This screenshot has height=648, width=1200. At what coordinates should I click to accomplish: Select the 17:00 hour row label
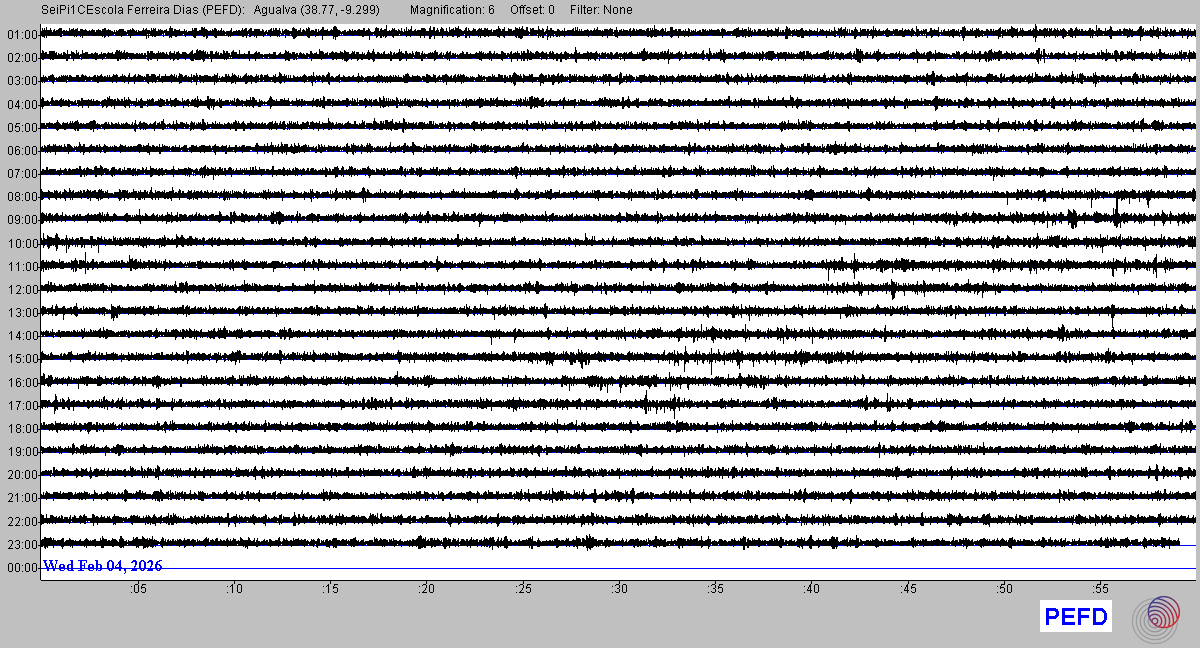21,406
